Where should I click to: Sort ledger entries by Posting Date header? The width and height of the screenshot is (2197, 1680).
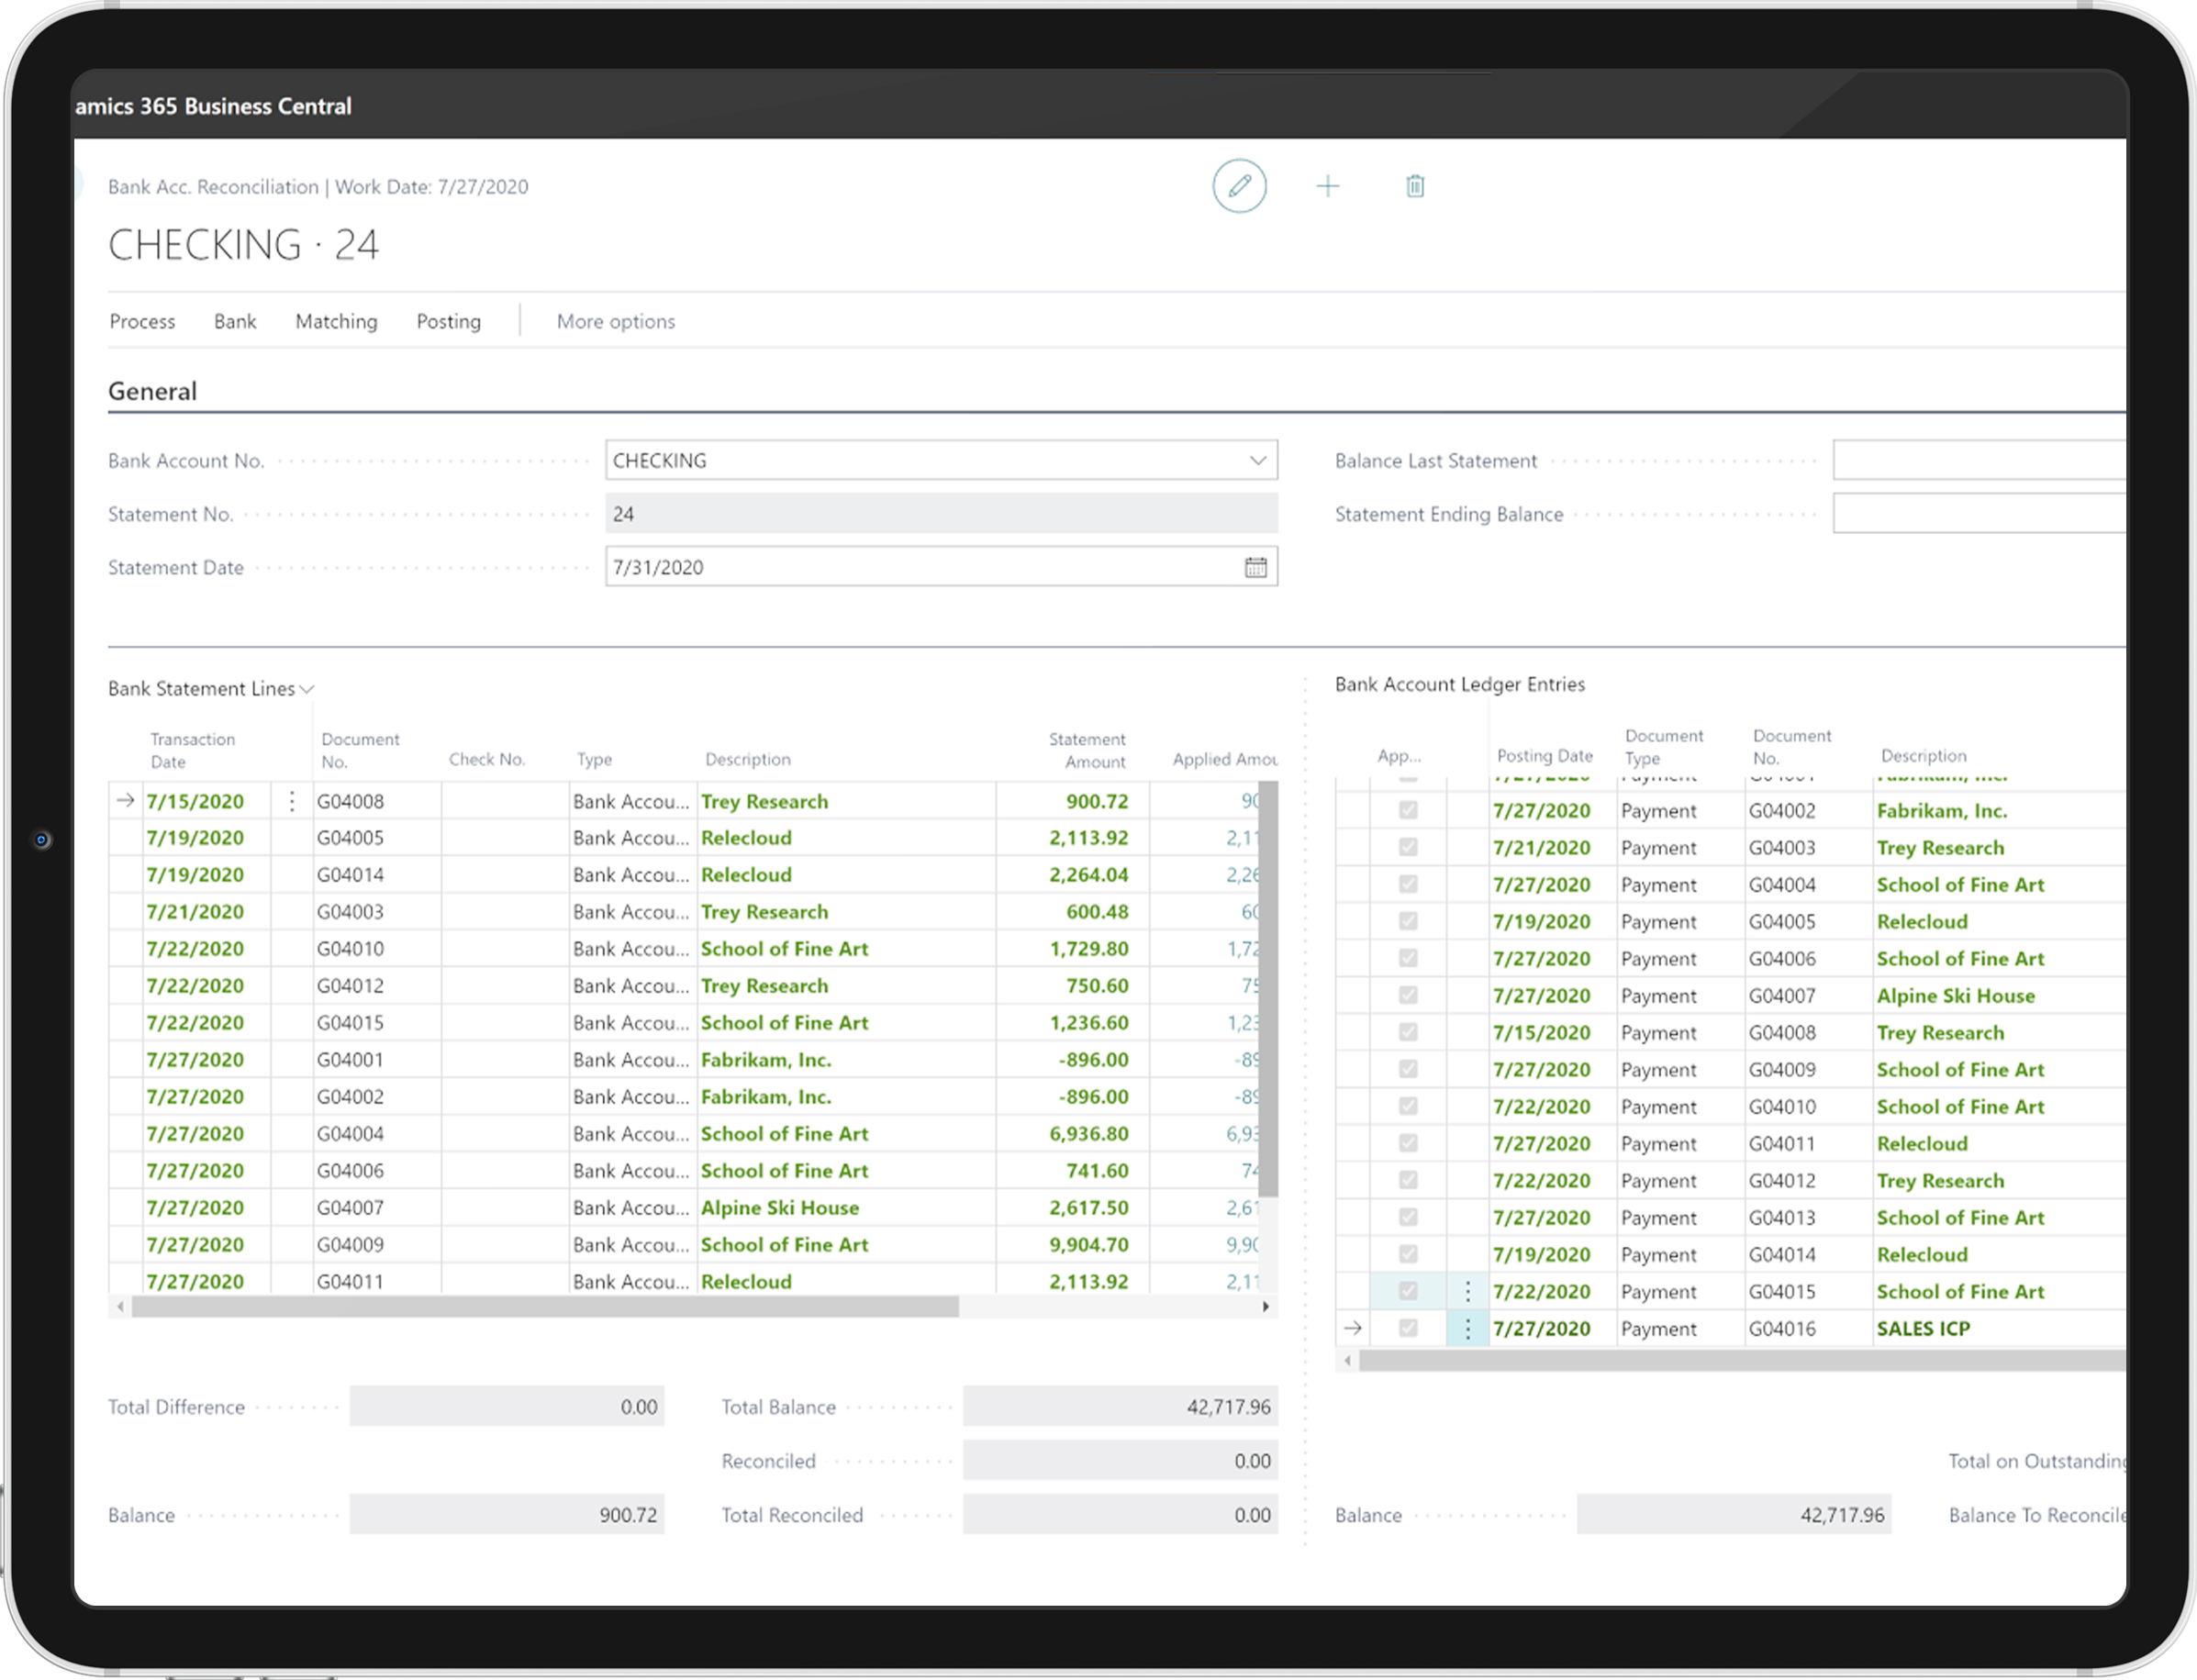(1544, 756)
